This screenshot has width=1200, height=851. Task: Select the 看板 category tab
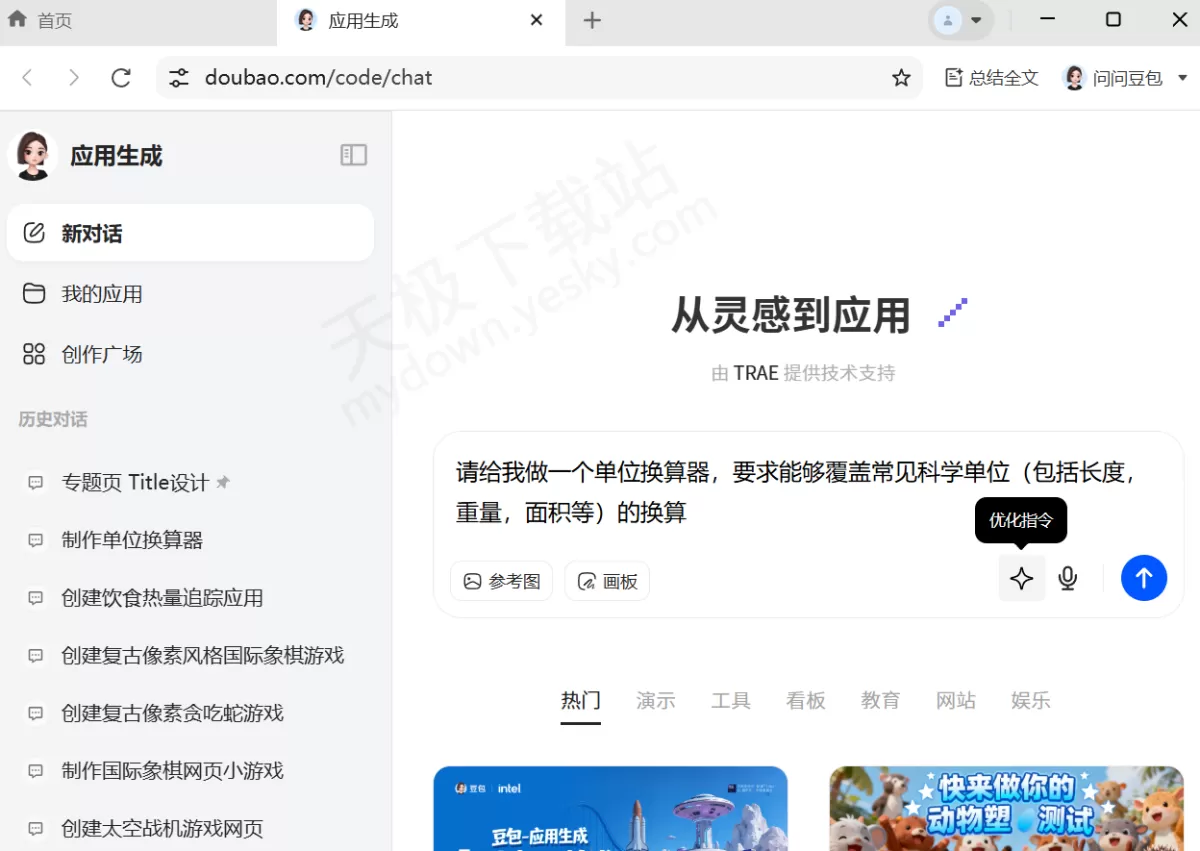pos(806,700)
